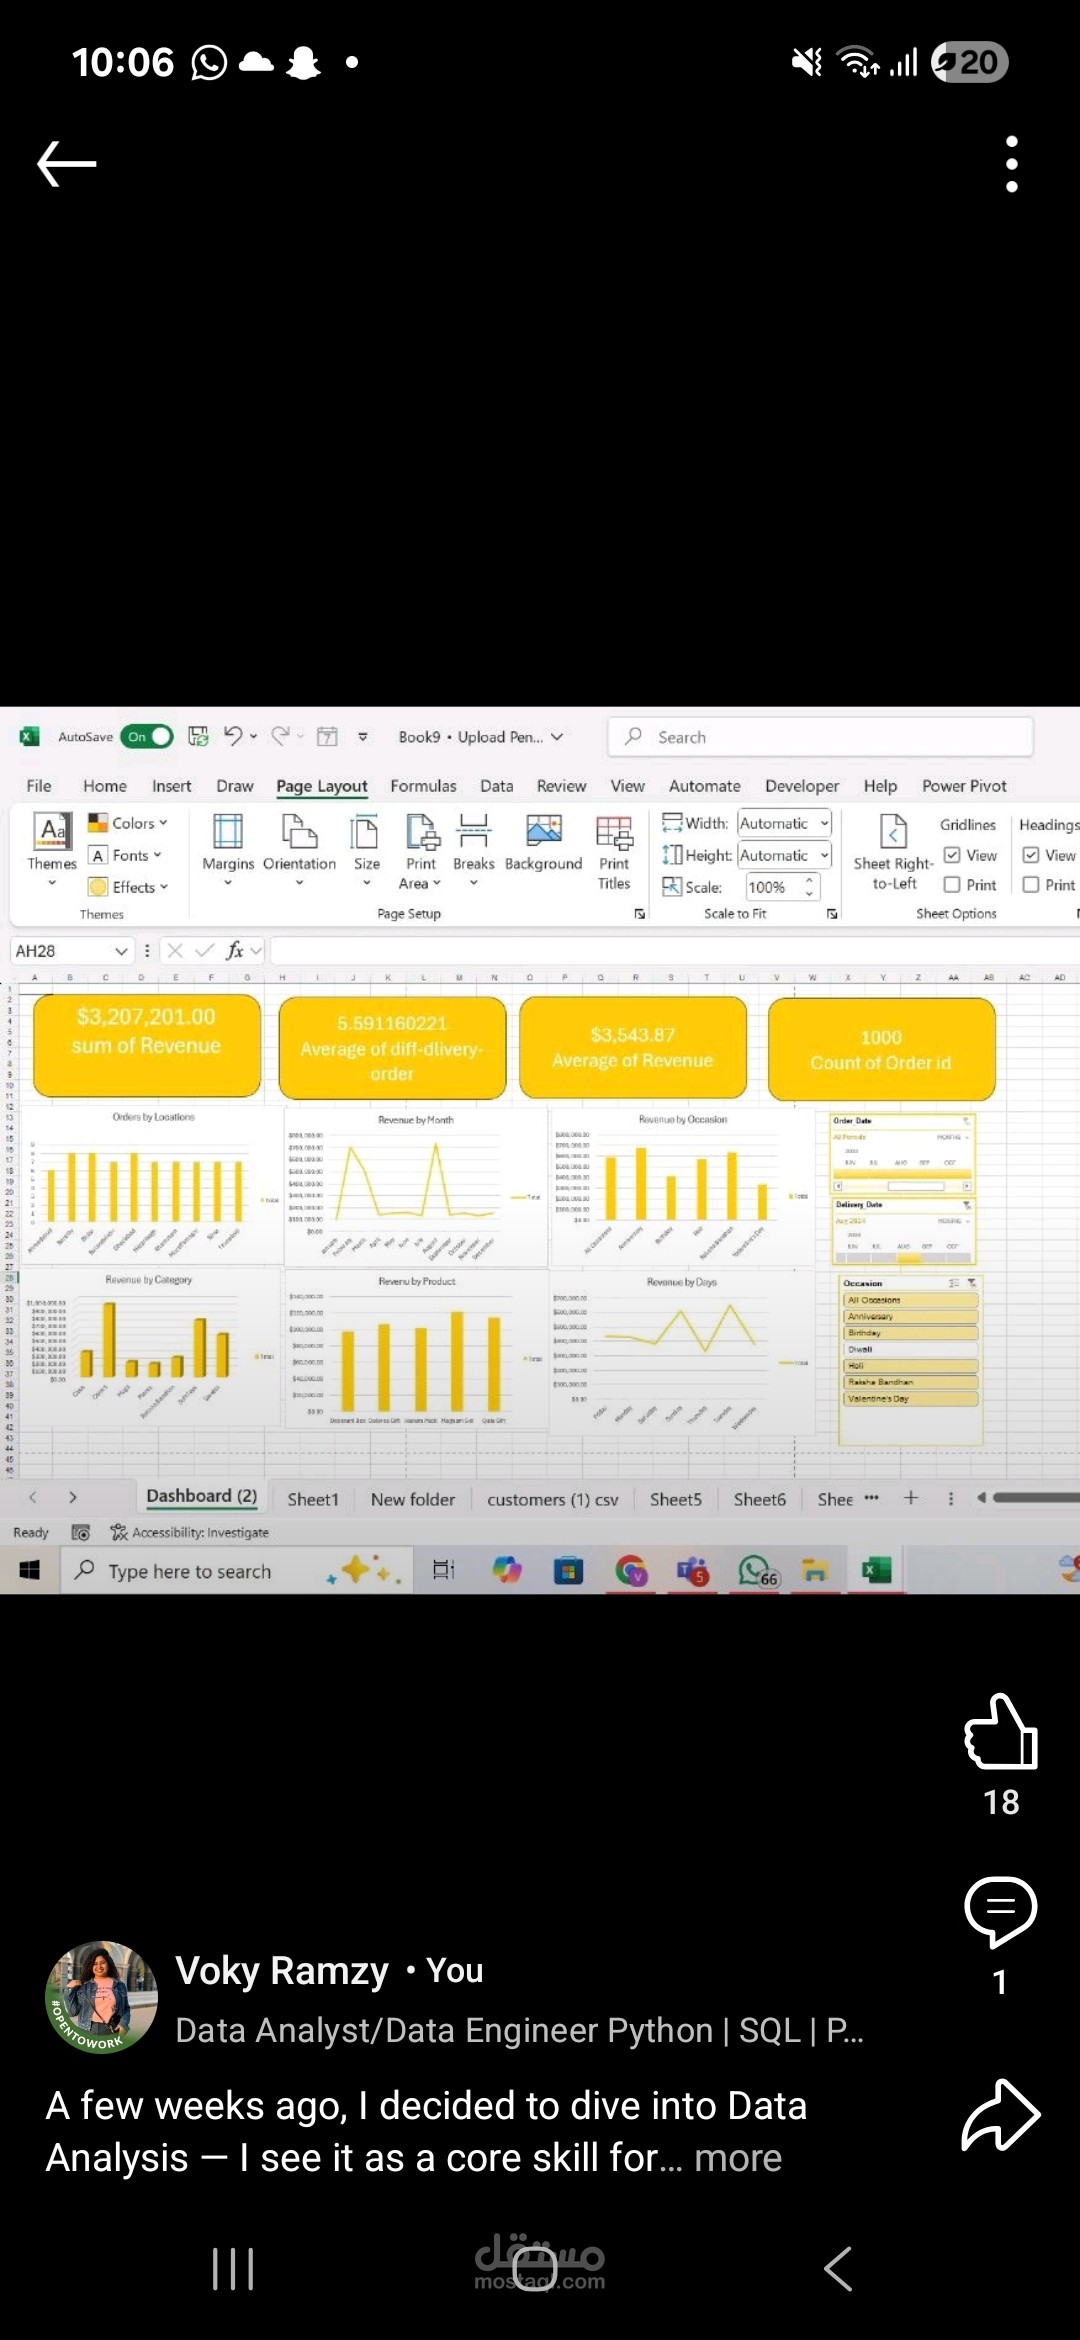Viewport: 1080px width, 2340px height.
Task: Click the Undo icon in Excel
Action: 232,737
